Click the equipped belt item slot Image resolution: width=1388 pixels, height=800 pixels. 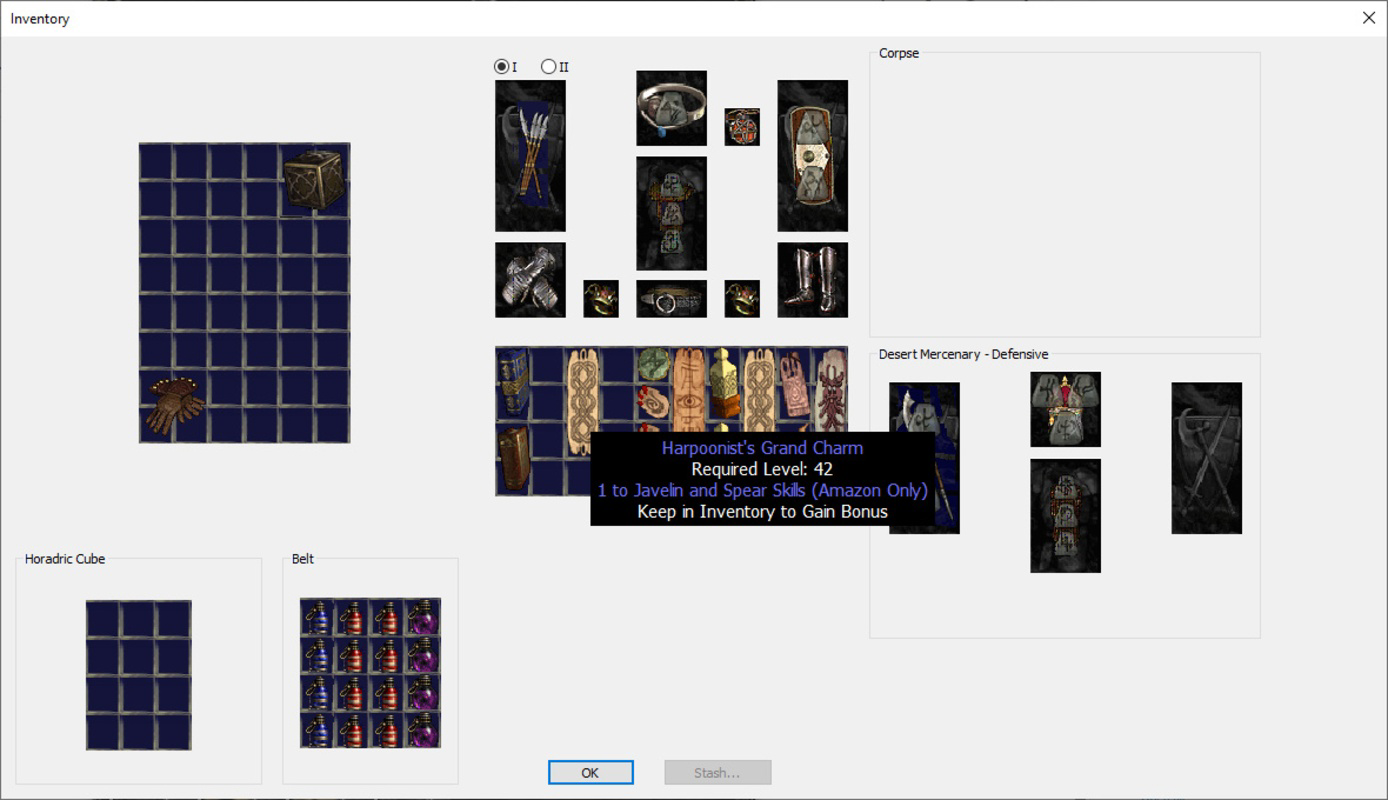(x=671, y=299)
